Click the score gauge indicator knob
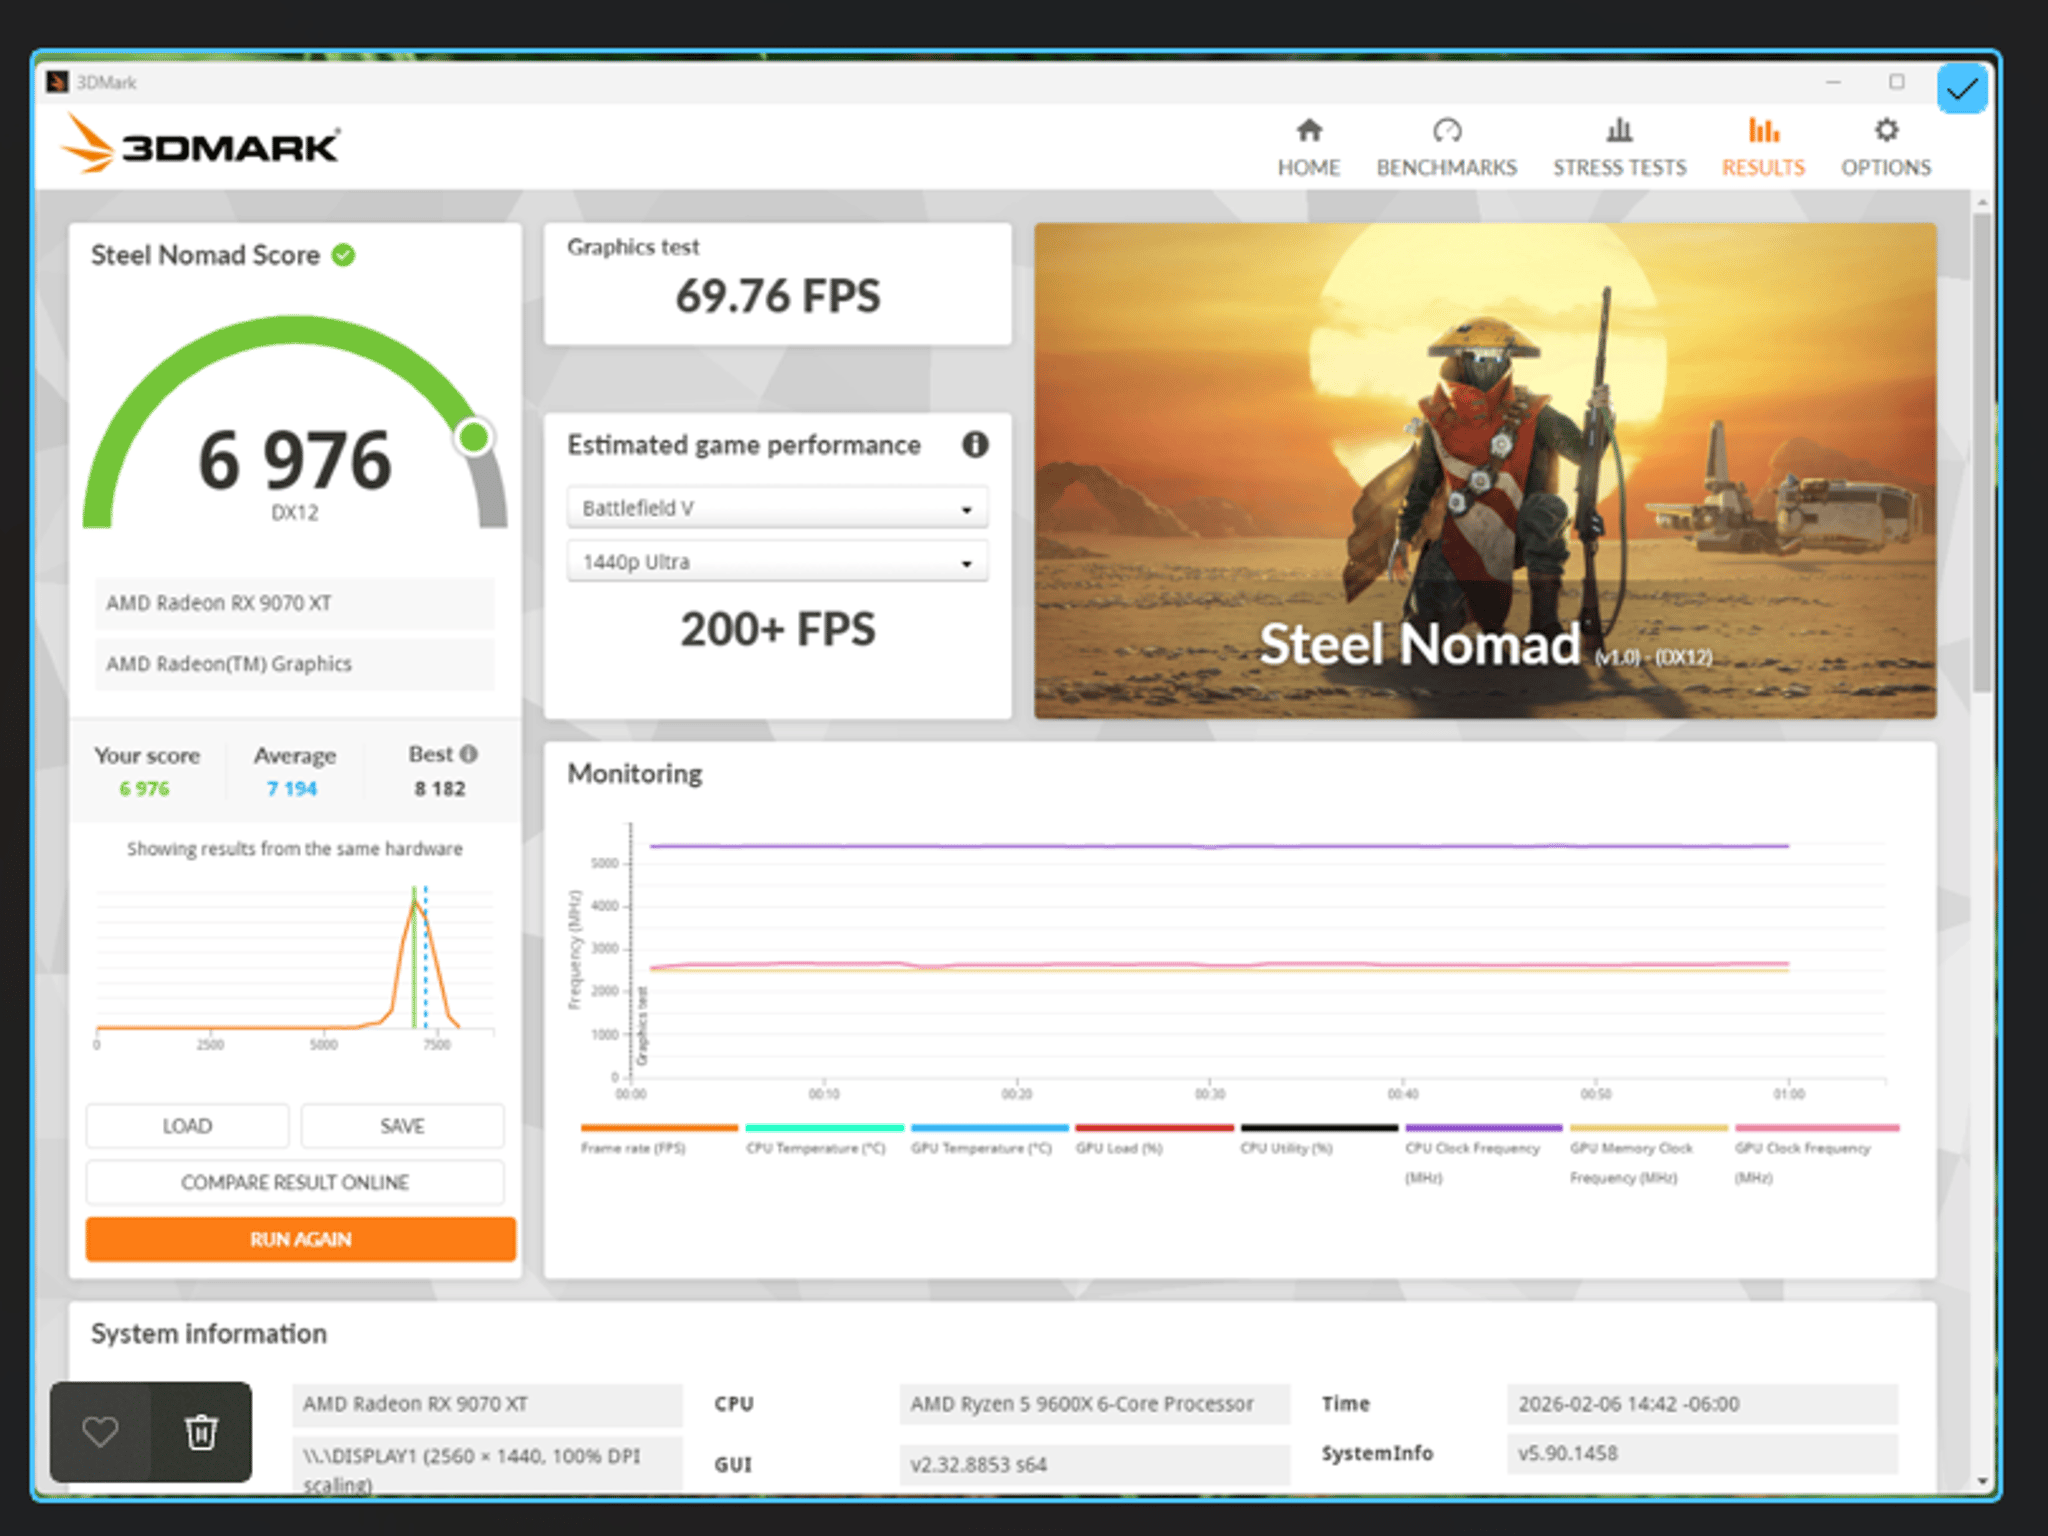 474,437
